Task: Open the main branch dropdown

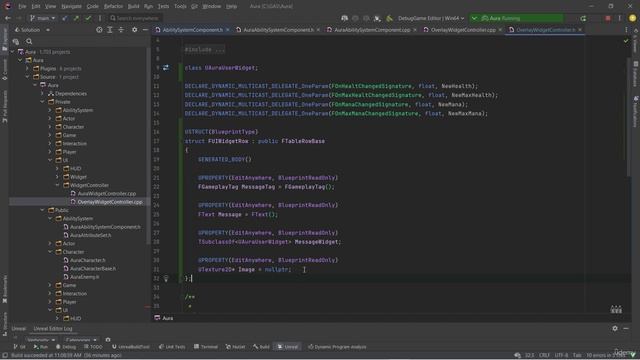Action: coord(43,18)
